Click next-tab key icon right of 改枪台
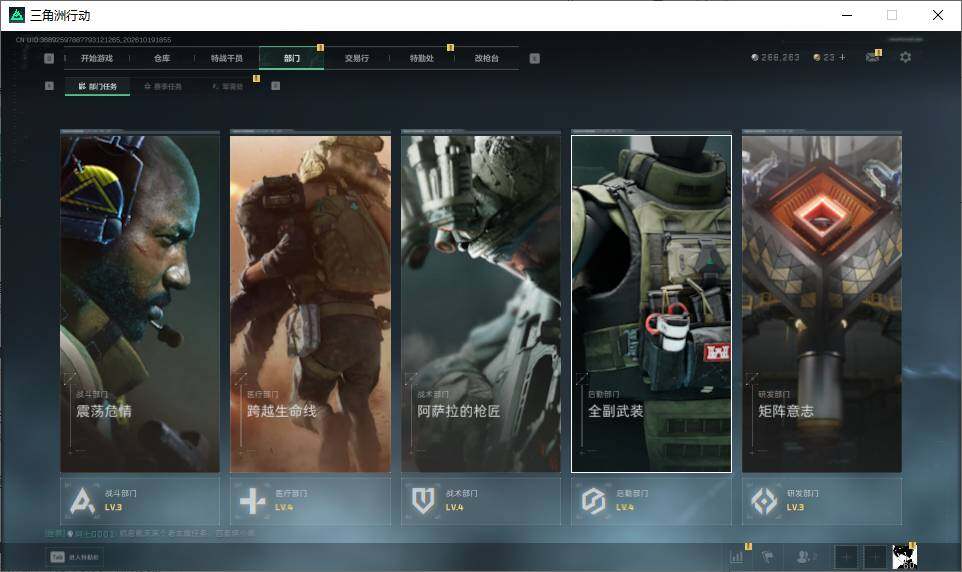962x572 pixels. point(534,58)
